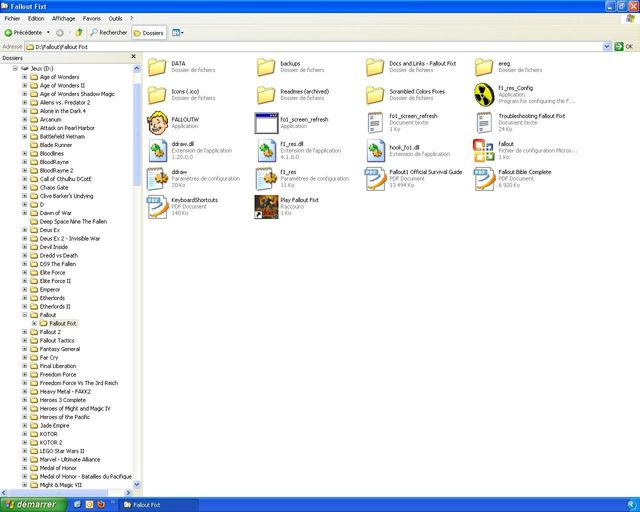640x512 pixels.
Task: Select Jade Empire in the folder tree
Action: coord(54,425)
